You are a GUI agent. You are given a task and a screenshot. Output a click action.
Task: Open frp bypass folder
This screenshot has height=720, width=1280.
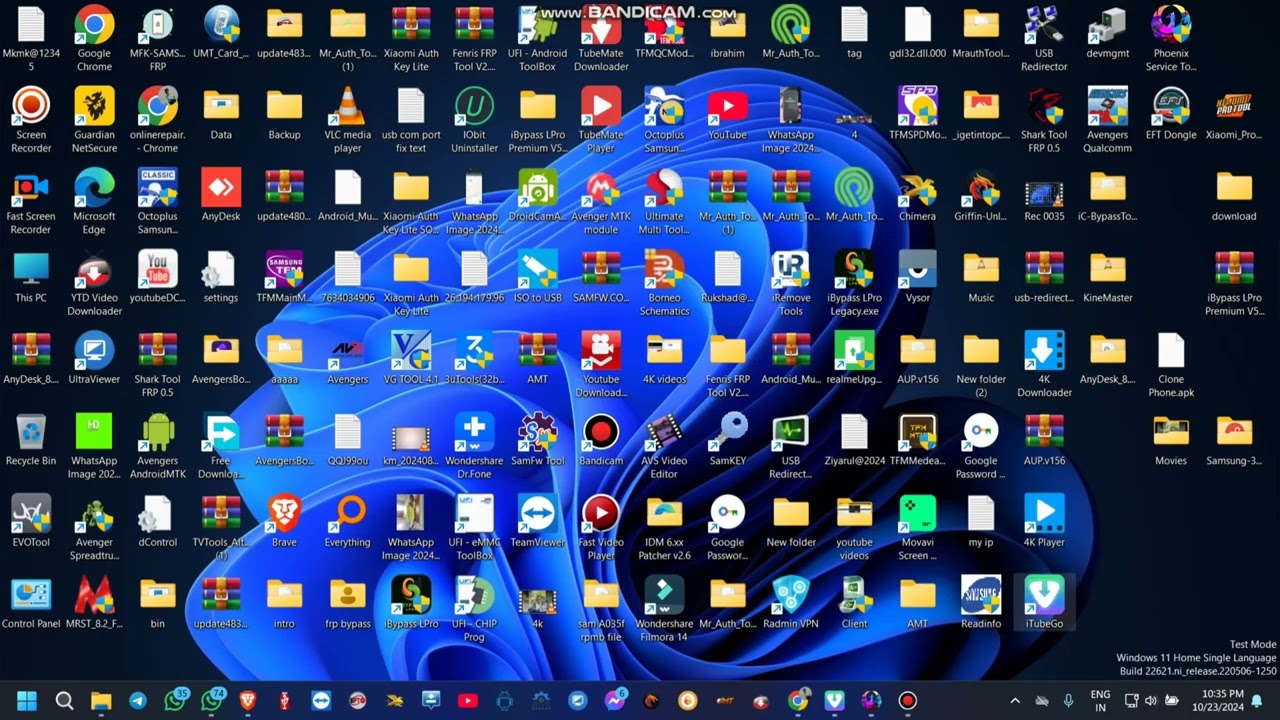pyautogui.click(x=348, y=604)
